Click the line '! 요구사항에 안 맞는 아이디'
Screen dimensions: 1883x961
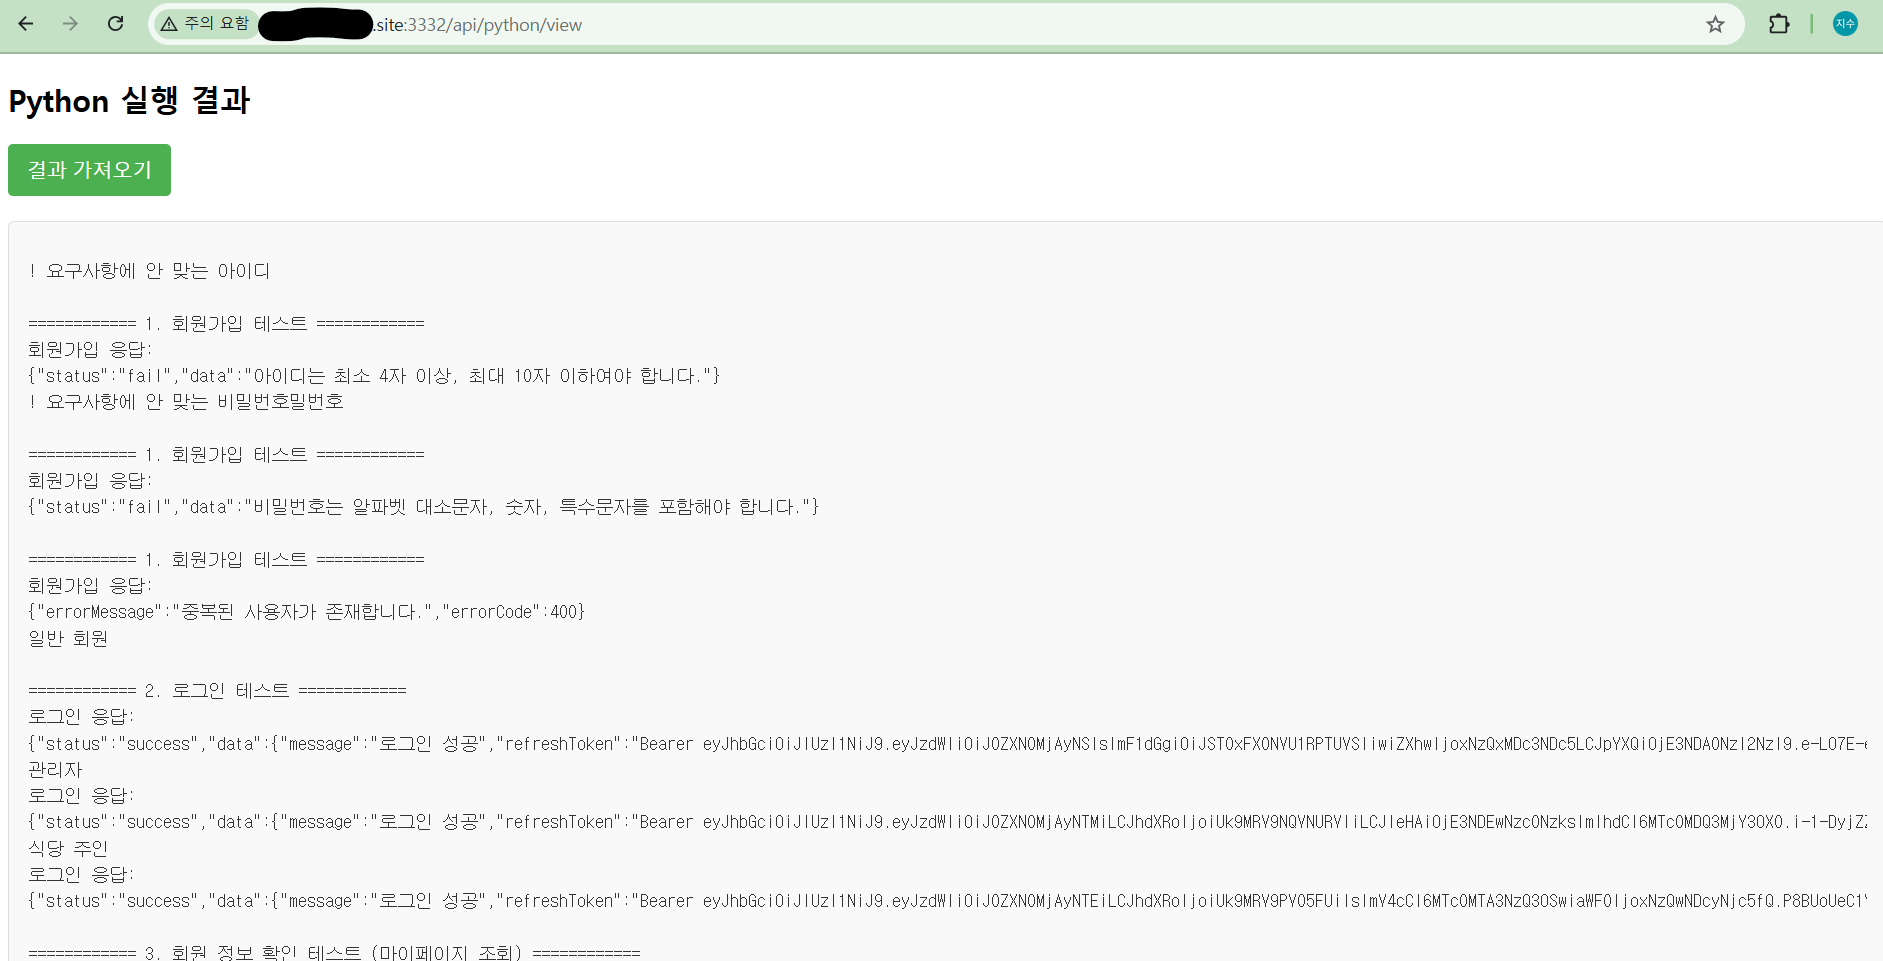click(x=149, y=271)
